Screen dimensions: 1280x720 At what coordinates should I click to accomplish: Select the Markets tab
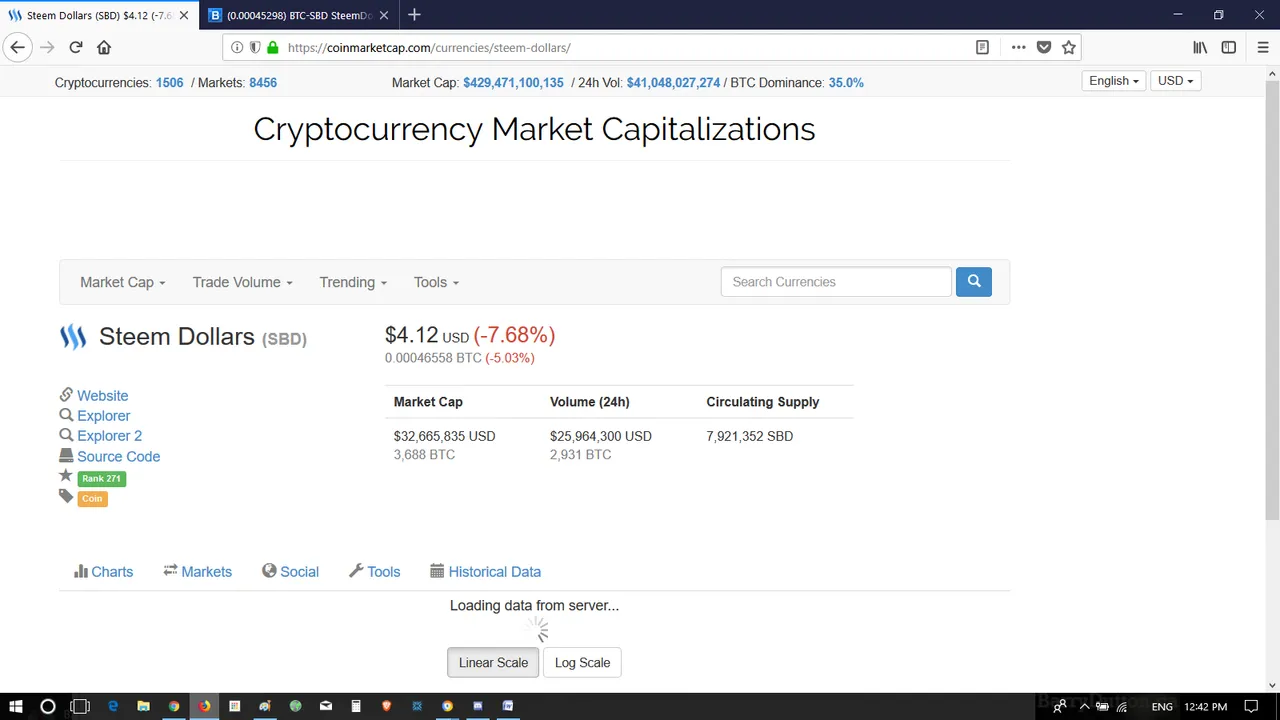click(x=197, y=572)
